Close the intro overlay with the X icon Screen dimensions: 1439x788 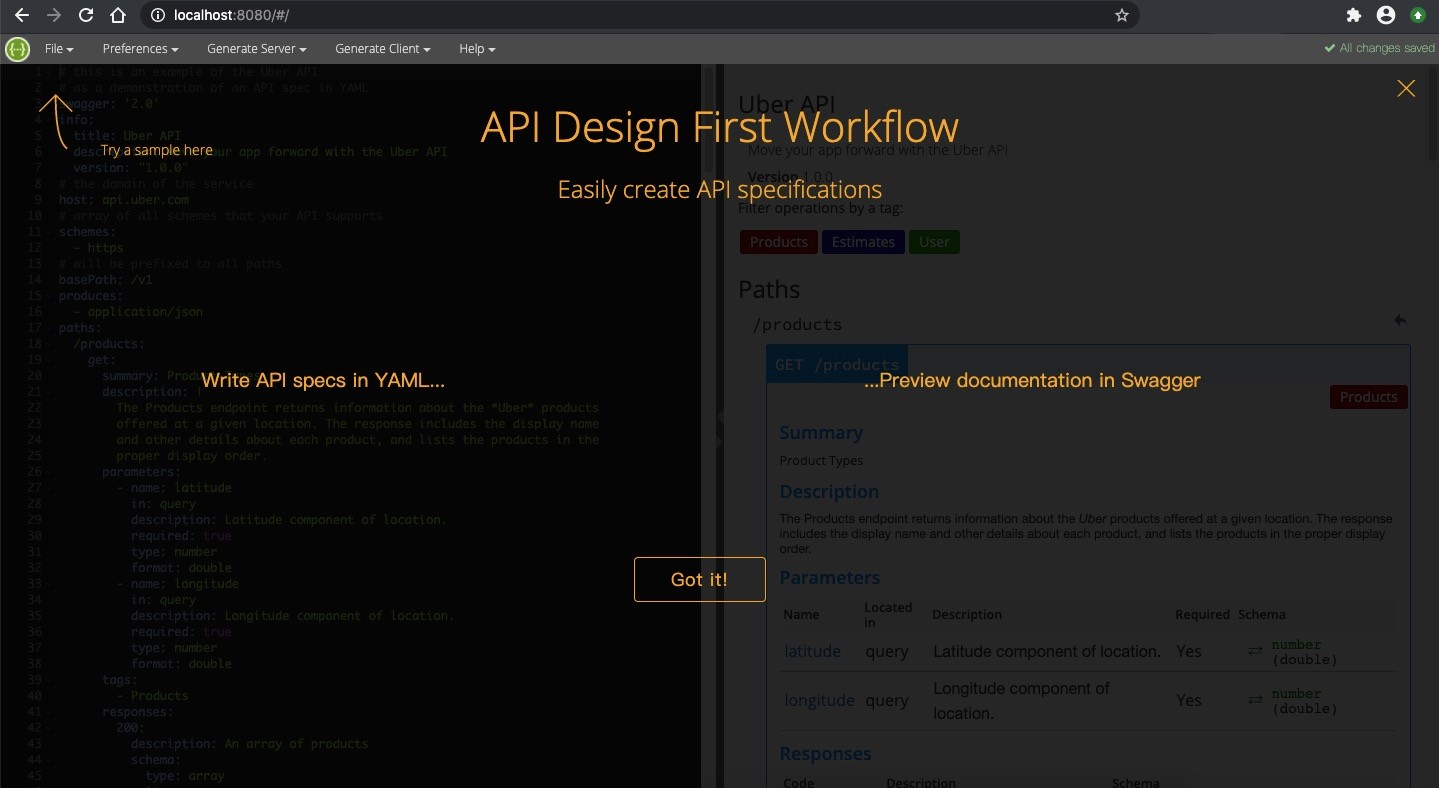(1406, 89)
